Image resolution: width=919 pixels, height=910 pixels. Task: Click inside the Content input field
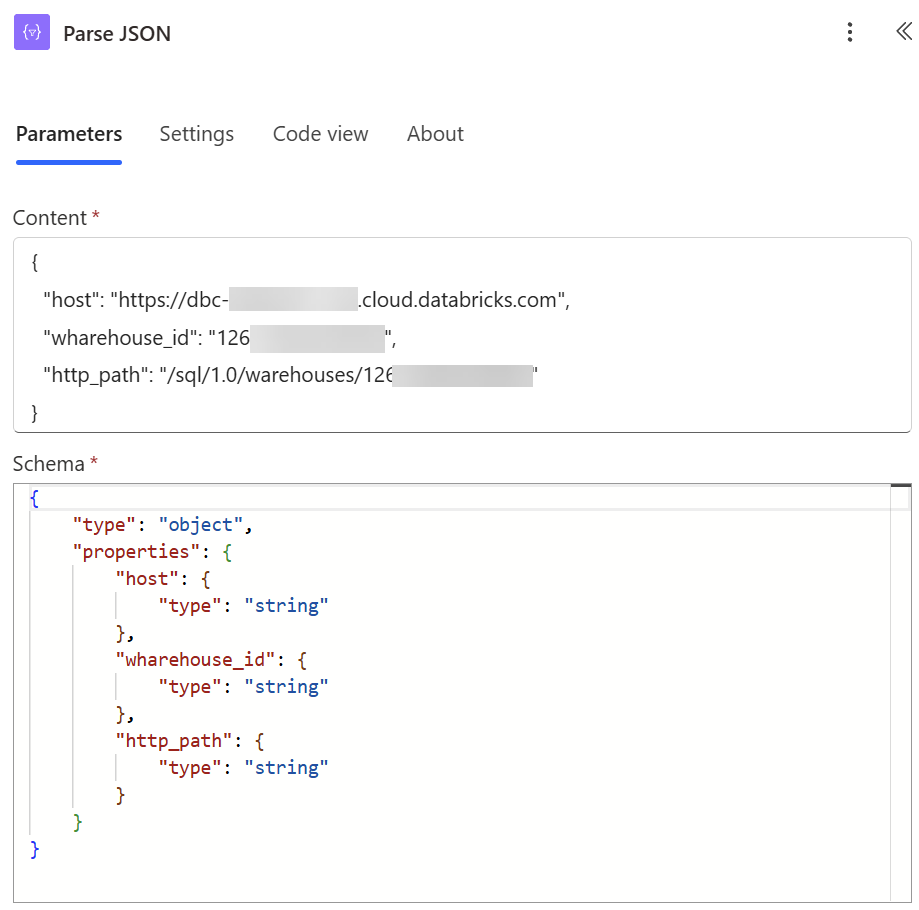click(462, 335)
